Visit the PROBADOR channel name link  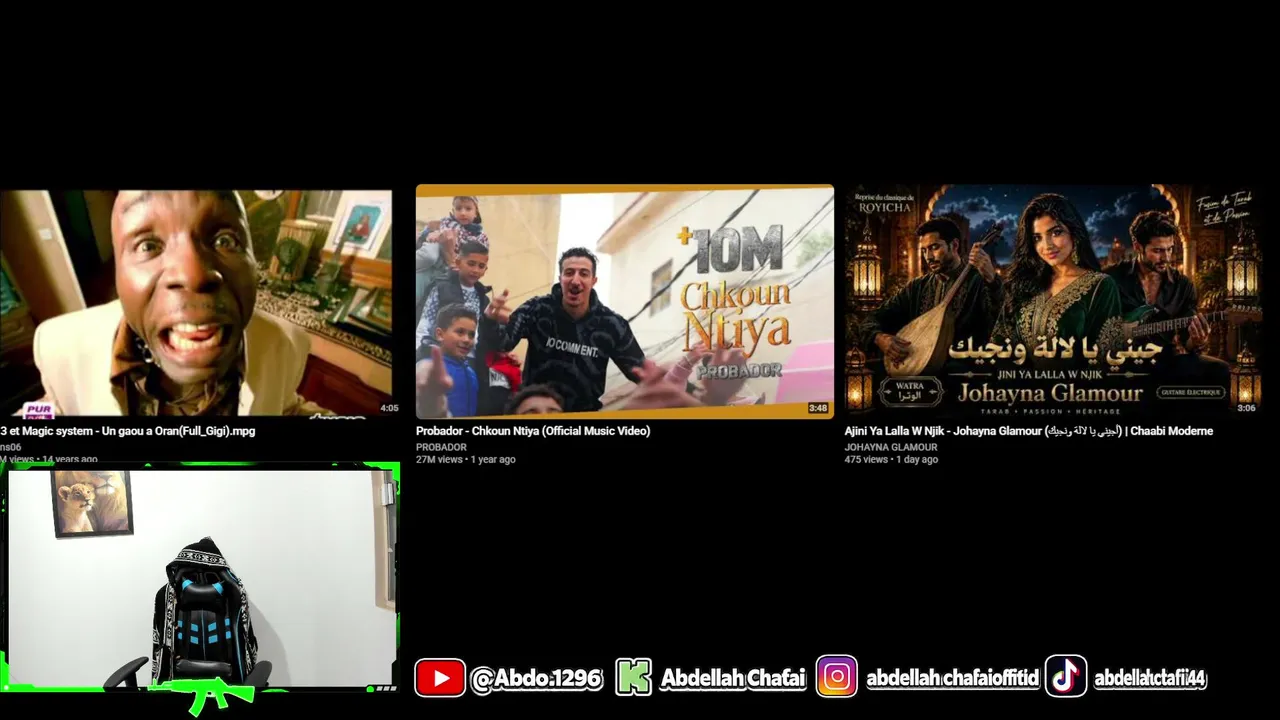[x=441, y=447]
